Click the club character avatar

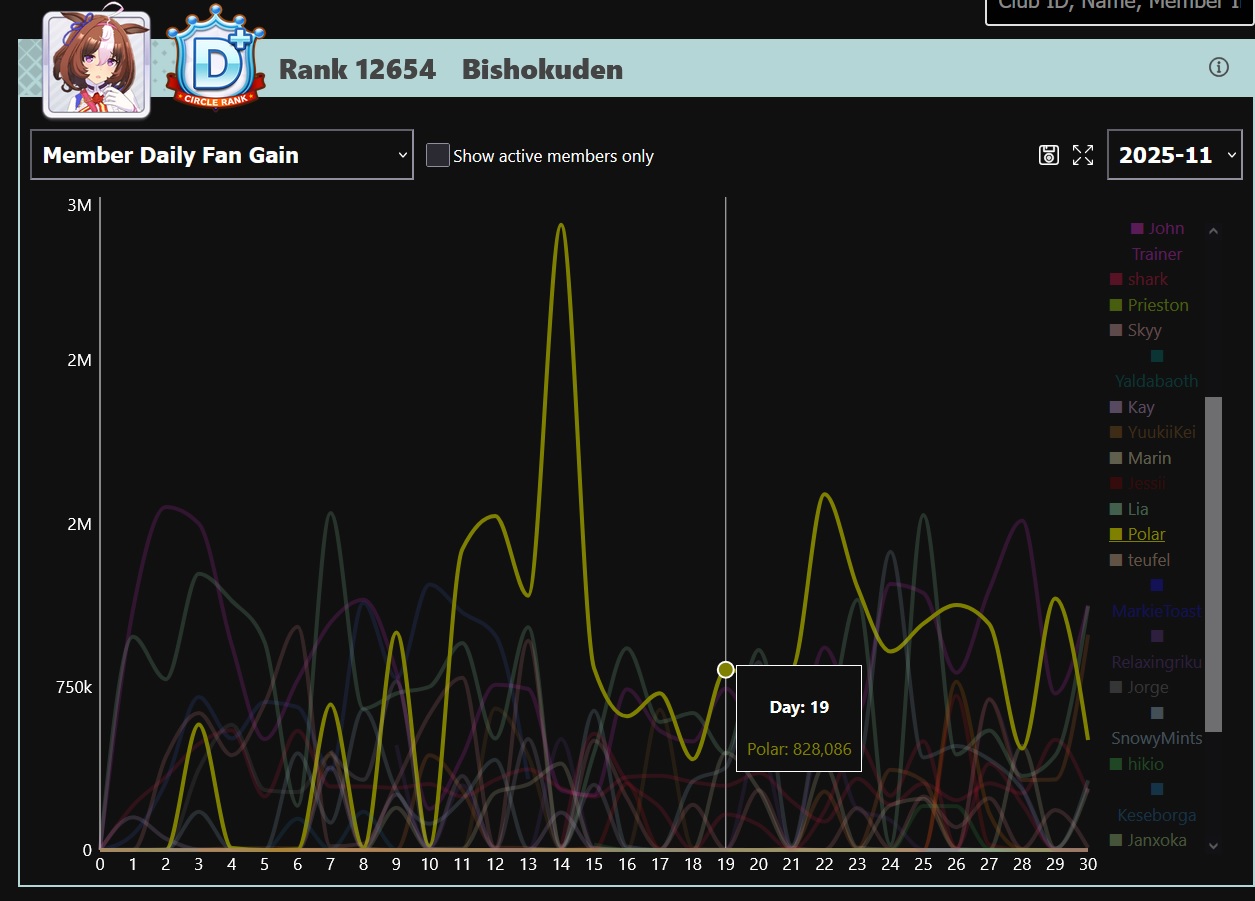(96, 64)
